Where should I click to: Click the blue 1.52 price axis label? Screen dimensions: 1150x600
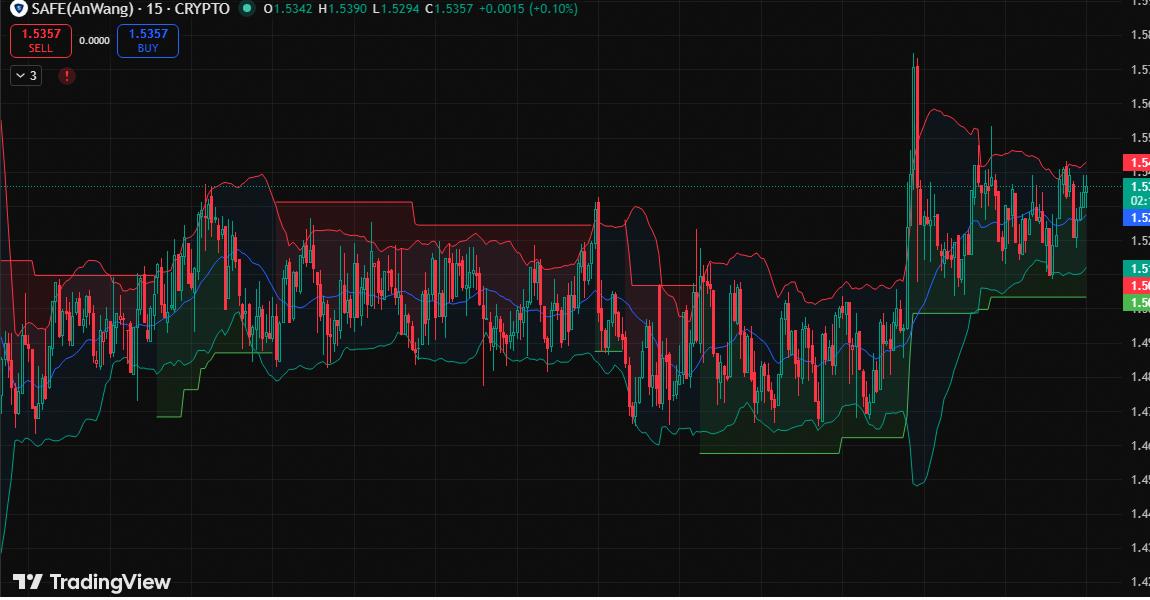click(1136, 218)
